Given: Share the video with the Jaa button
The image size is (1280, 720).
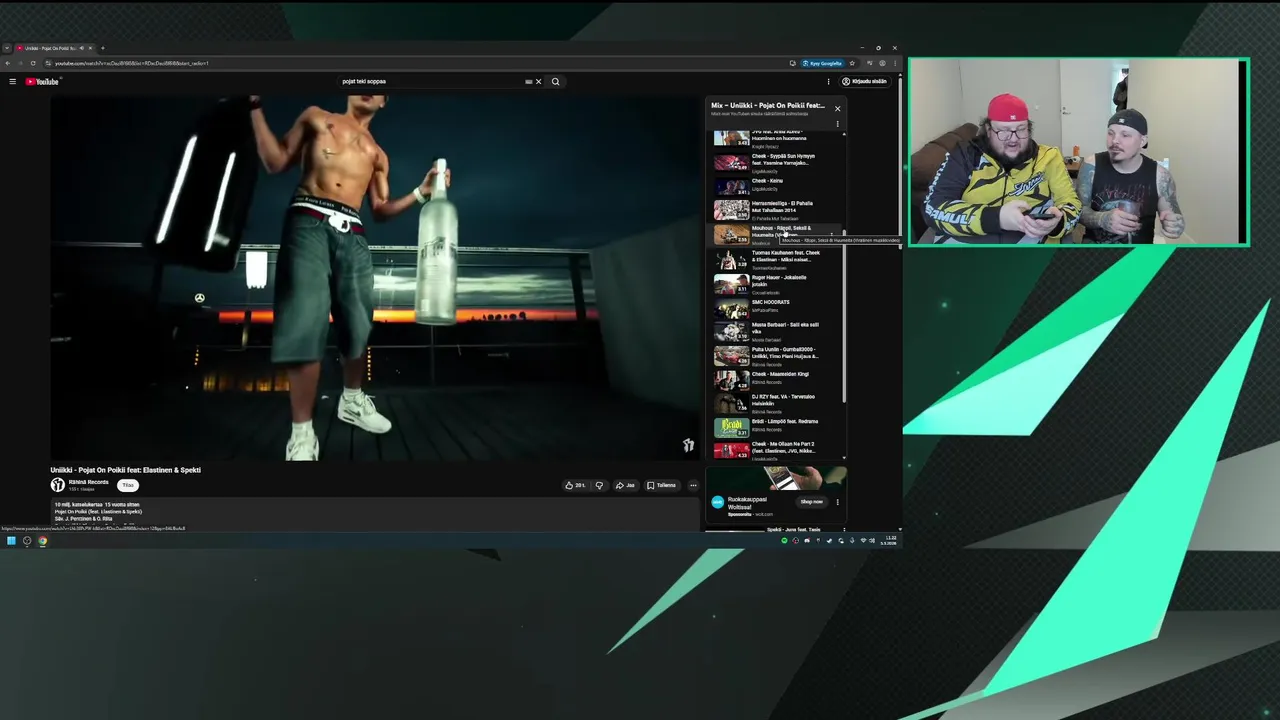Looking at the screenshot, I should coord(625,485).
